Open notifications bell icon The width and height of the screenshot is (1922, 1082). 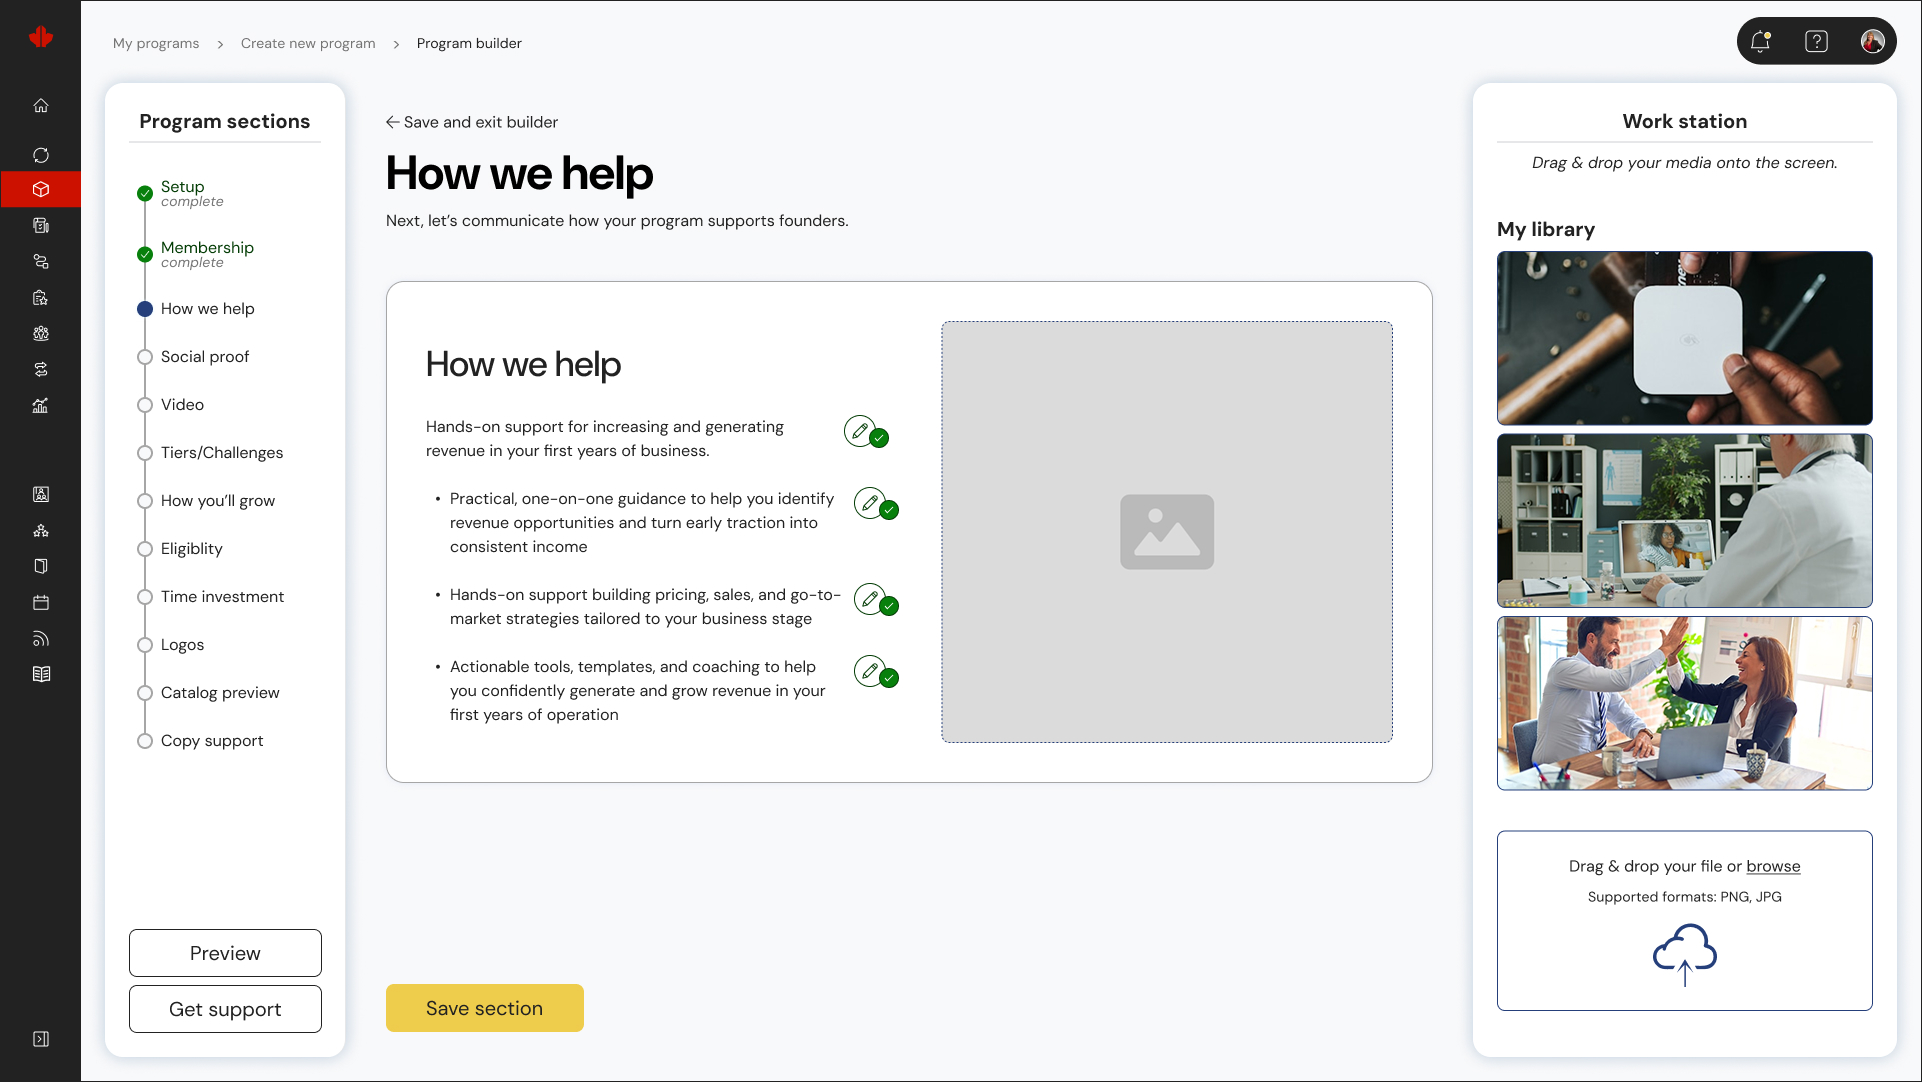coord(1760,42)
